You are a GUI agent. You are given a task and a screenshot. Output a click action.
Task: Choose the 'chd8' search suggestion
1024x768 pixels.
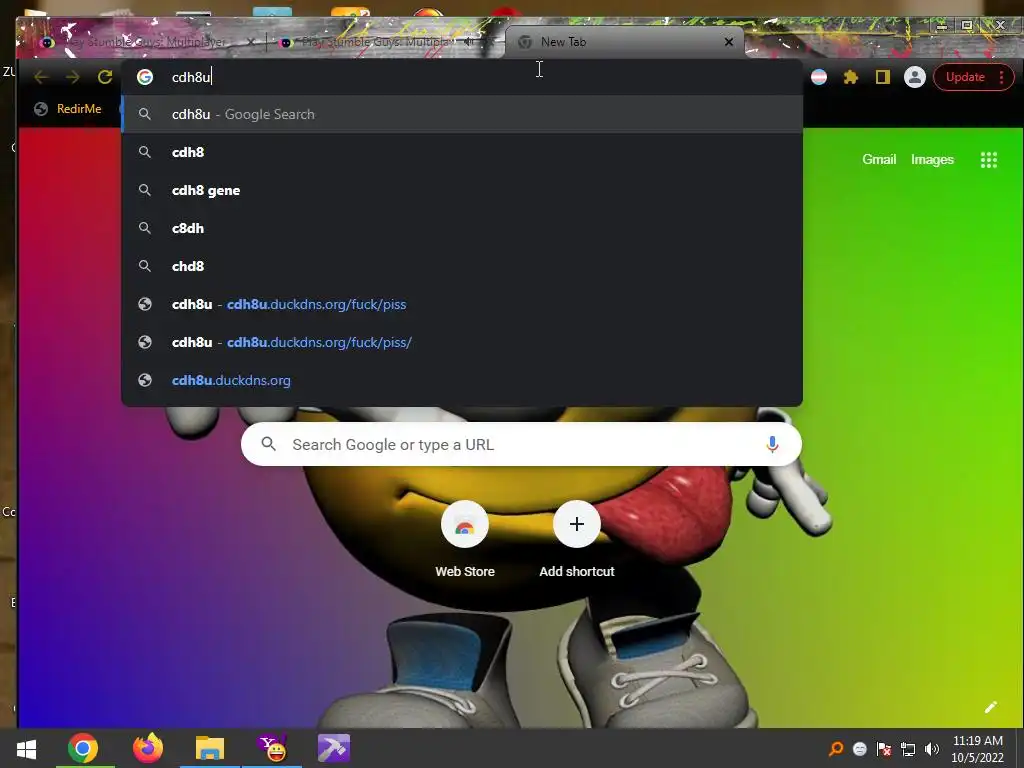[462, 266]
